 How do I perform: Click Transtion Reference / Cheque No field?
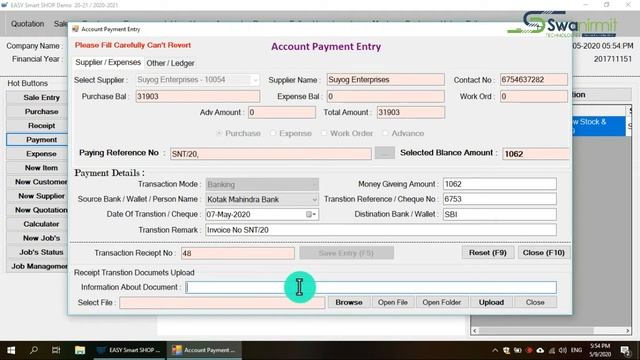coord(500,199)
